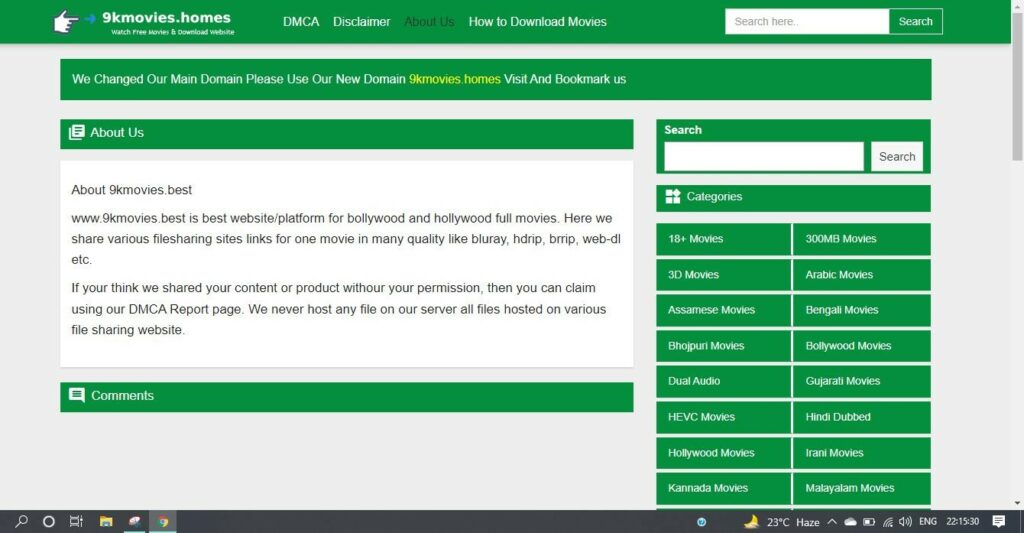Image resolution: width=1024 pixels, height=533 pixels.
Task: Click the blue help circle tray icon
Action: 701,522
